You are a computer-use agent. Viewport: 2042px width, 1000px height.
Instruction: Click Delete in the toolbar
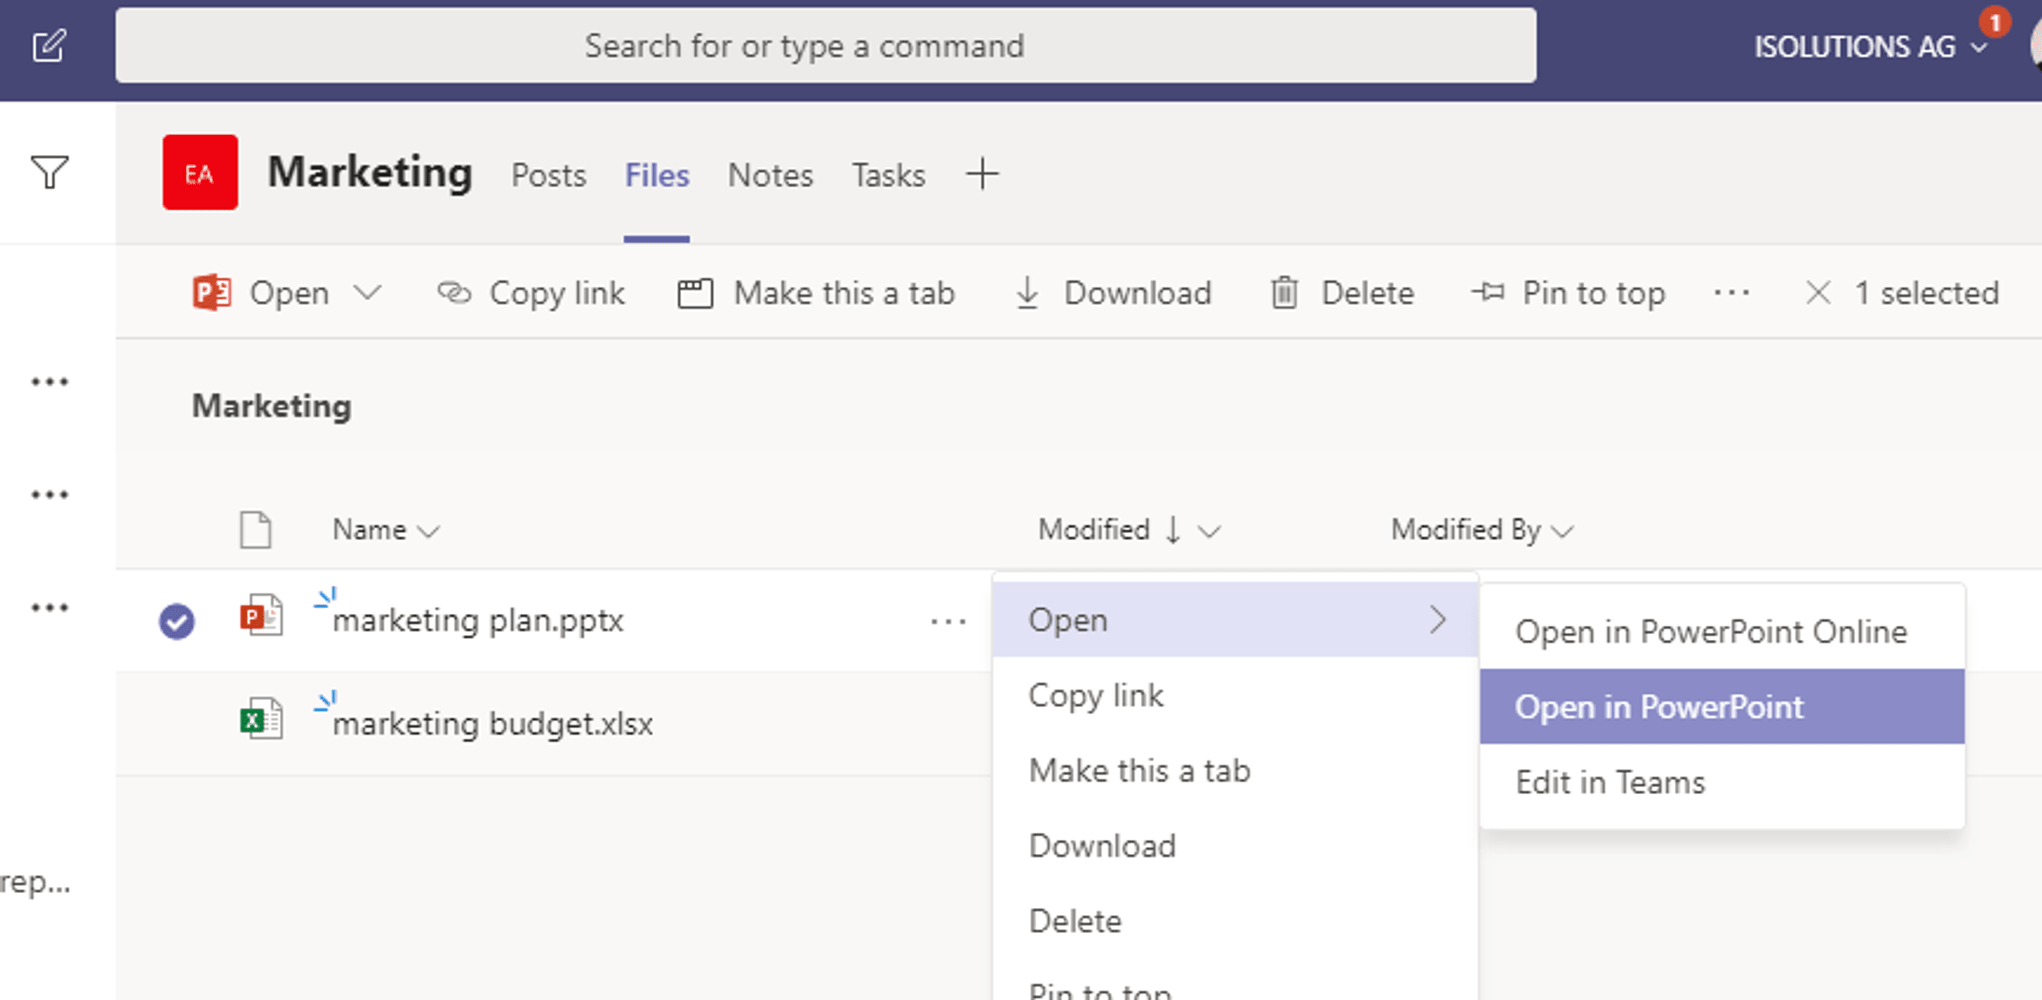pos(1367,293)
